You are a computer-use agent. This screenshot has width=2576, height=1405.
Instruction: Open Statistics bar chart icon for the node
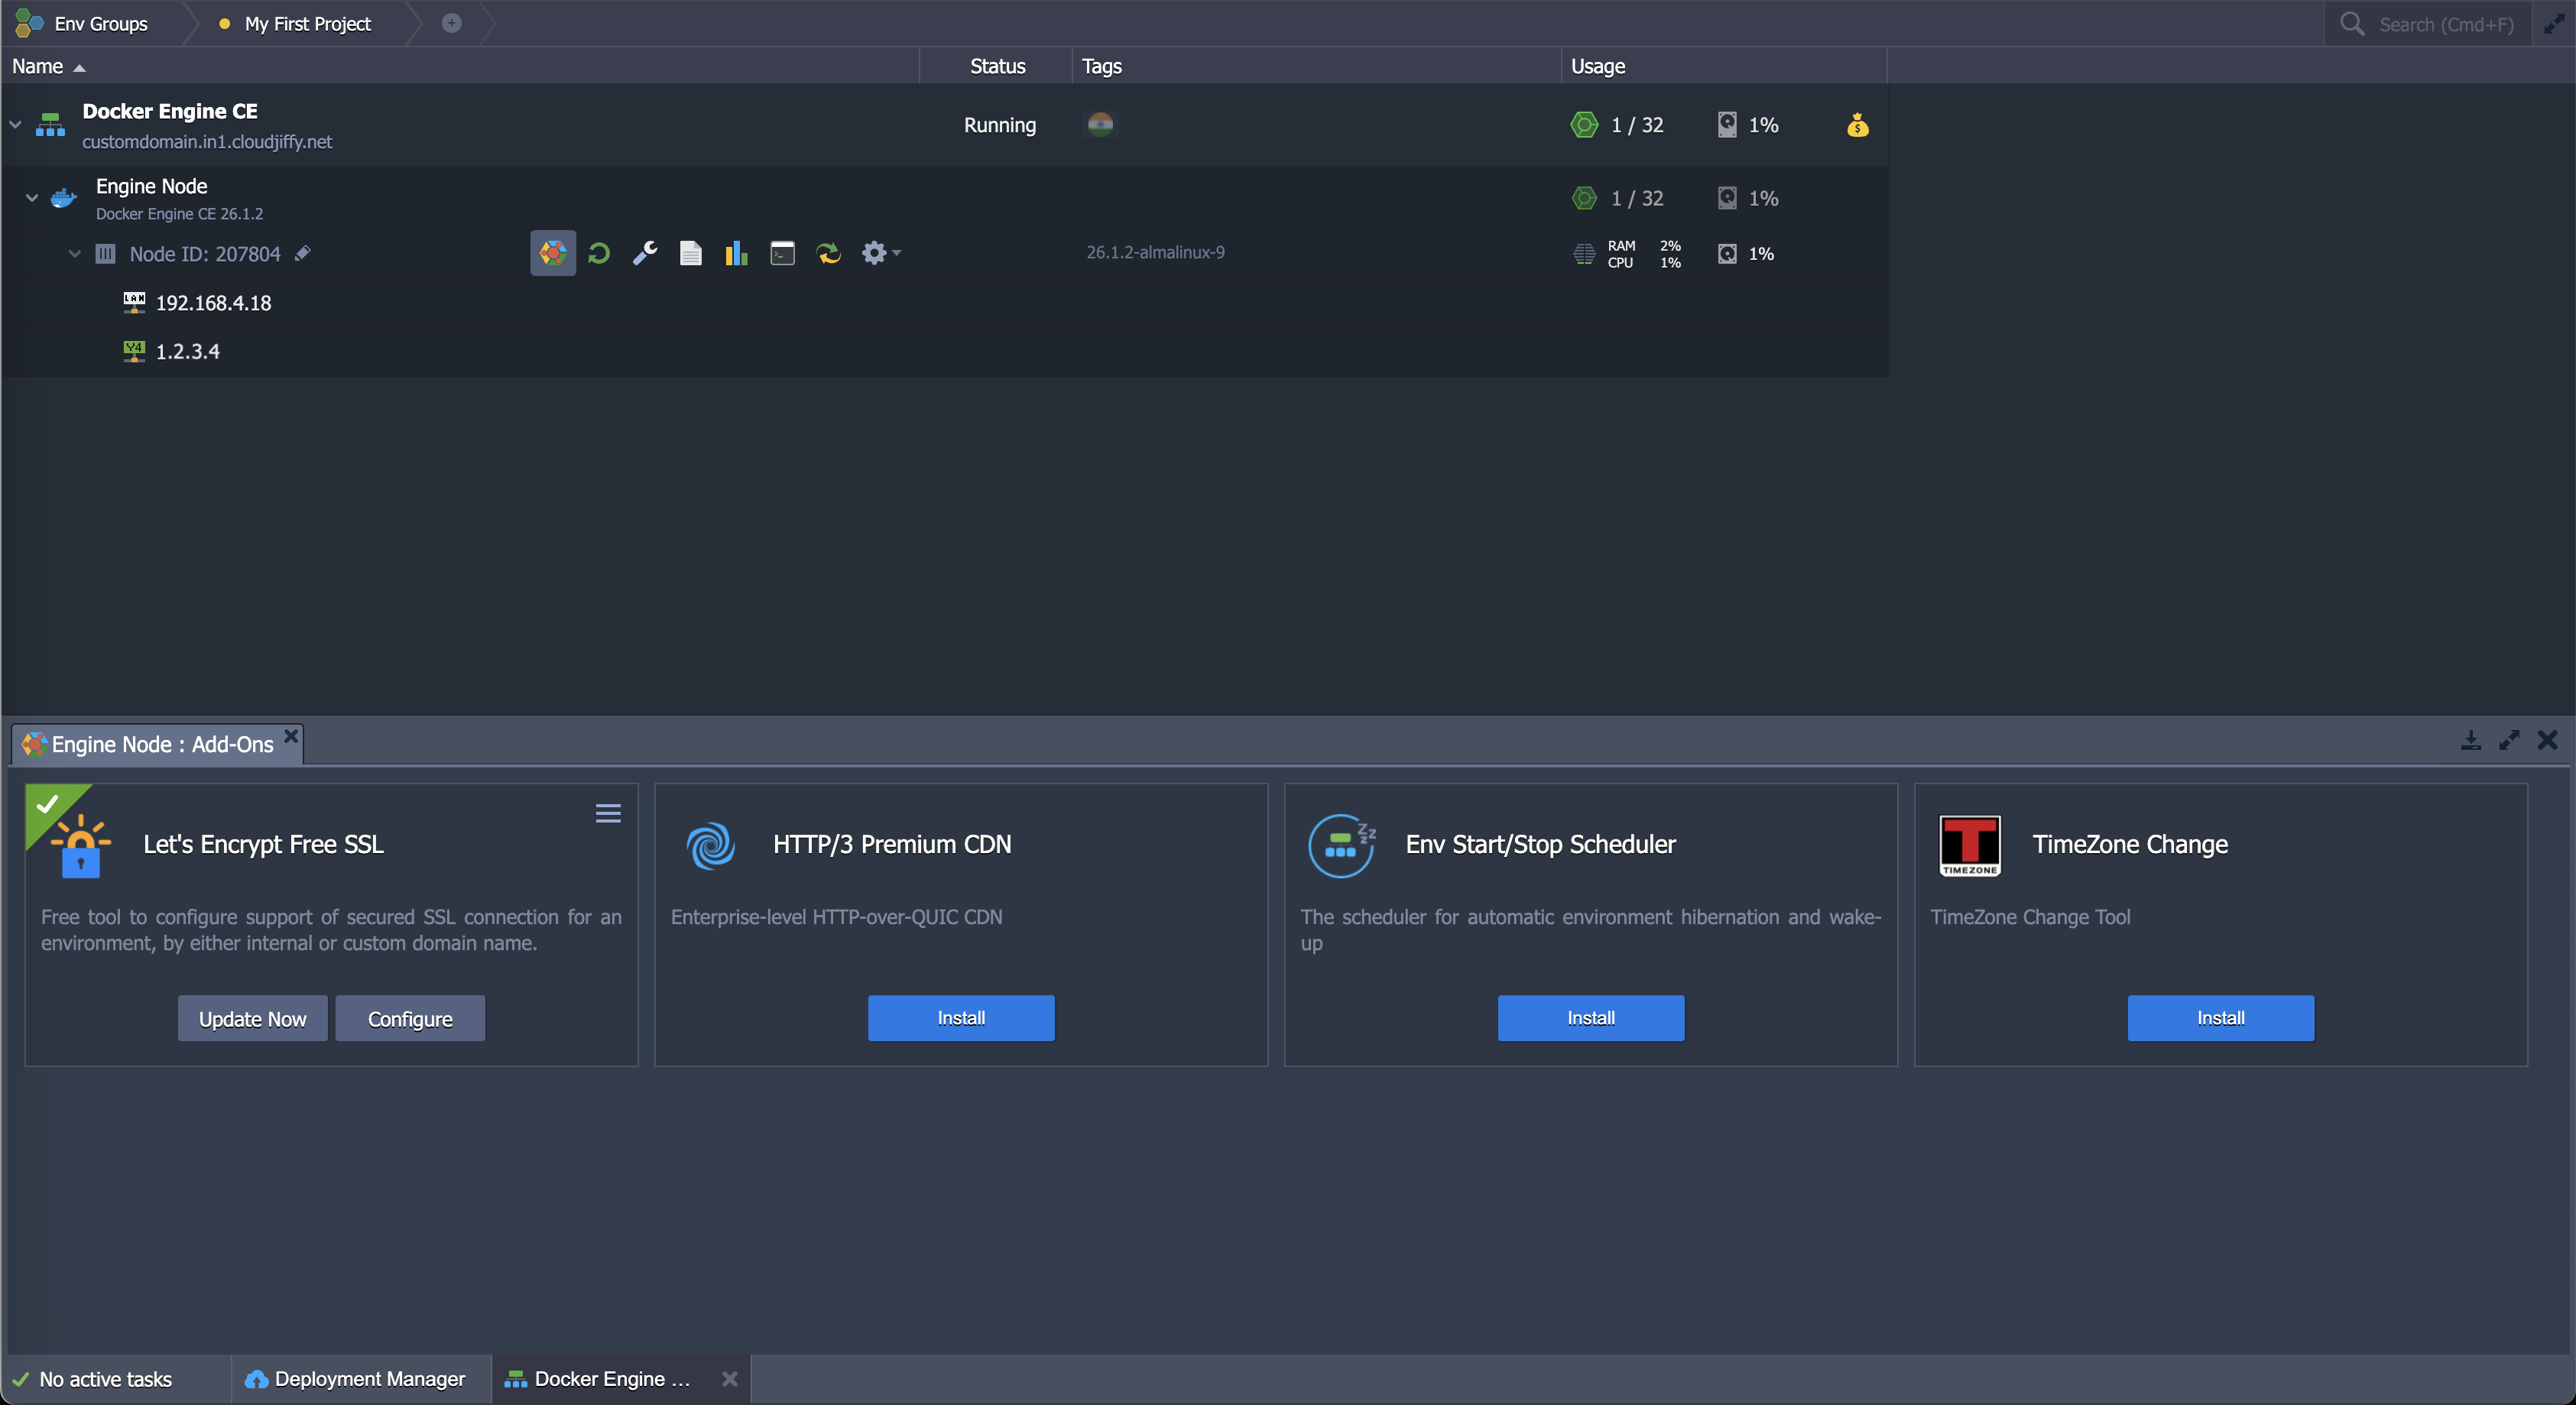coord(737,253)
